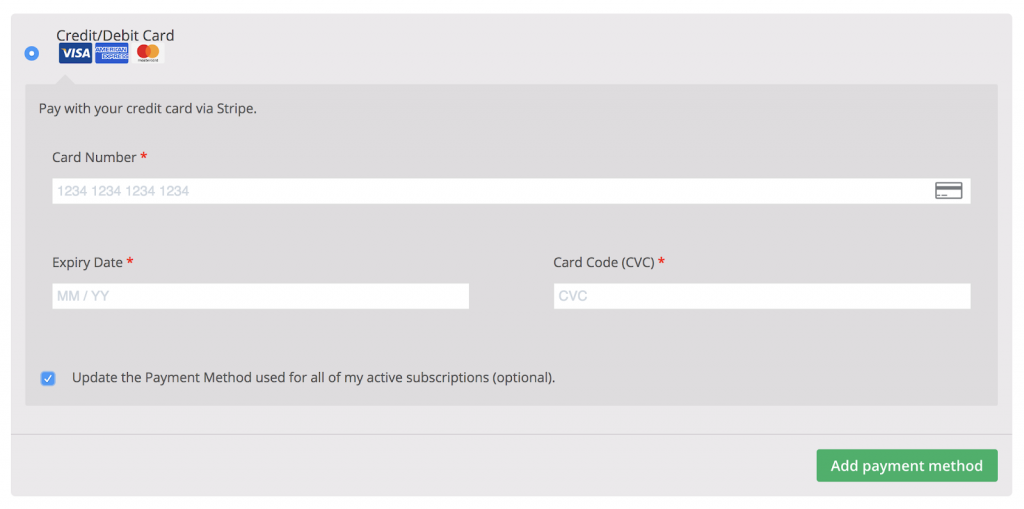This screenshot has height=509, width=1024.
Task: Focus the CVC card code field
Action: [x=761, y=296]
